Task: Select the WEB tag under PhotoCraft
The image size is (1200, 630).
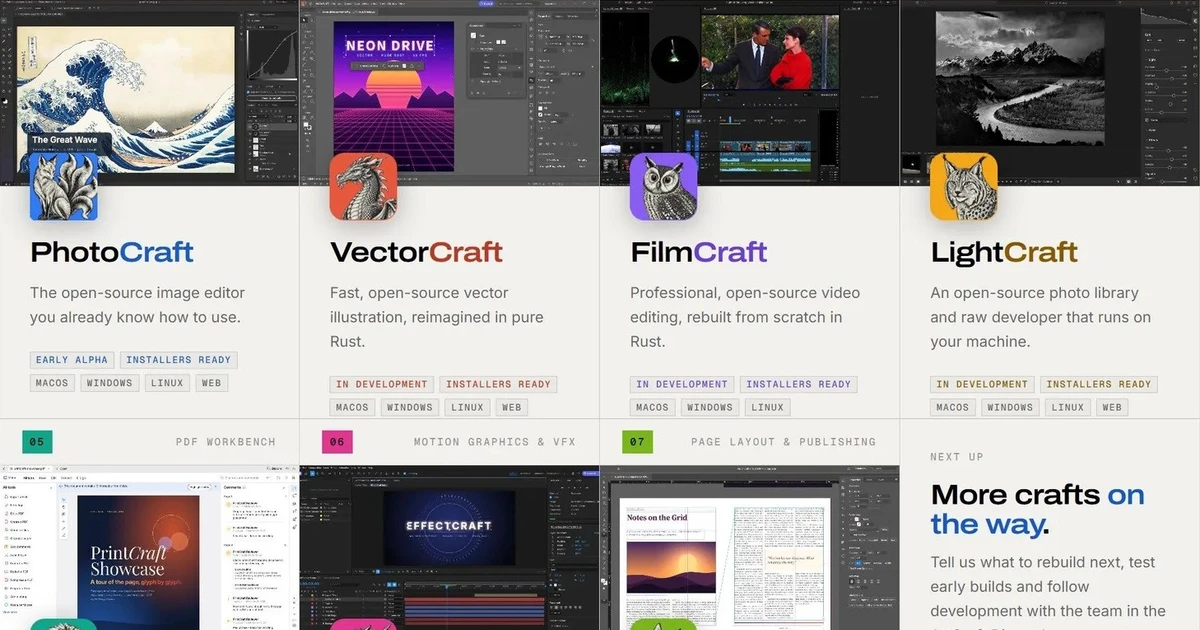Action: 211,383
